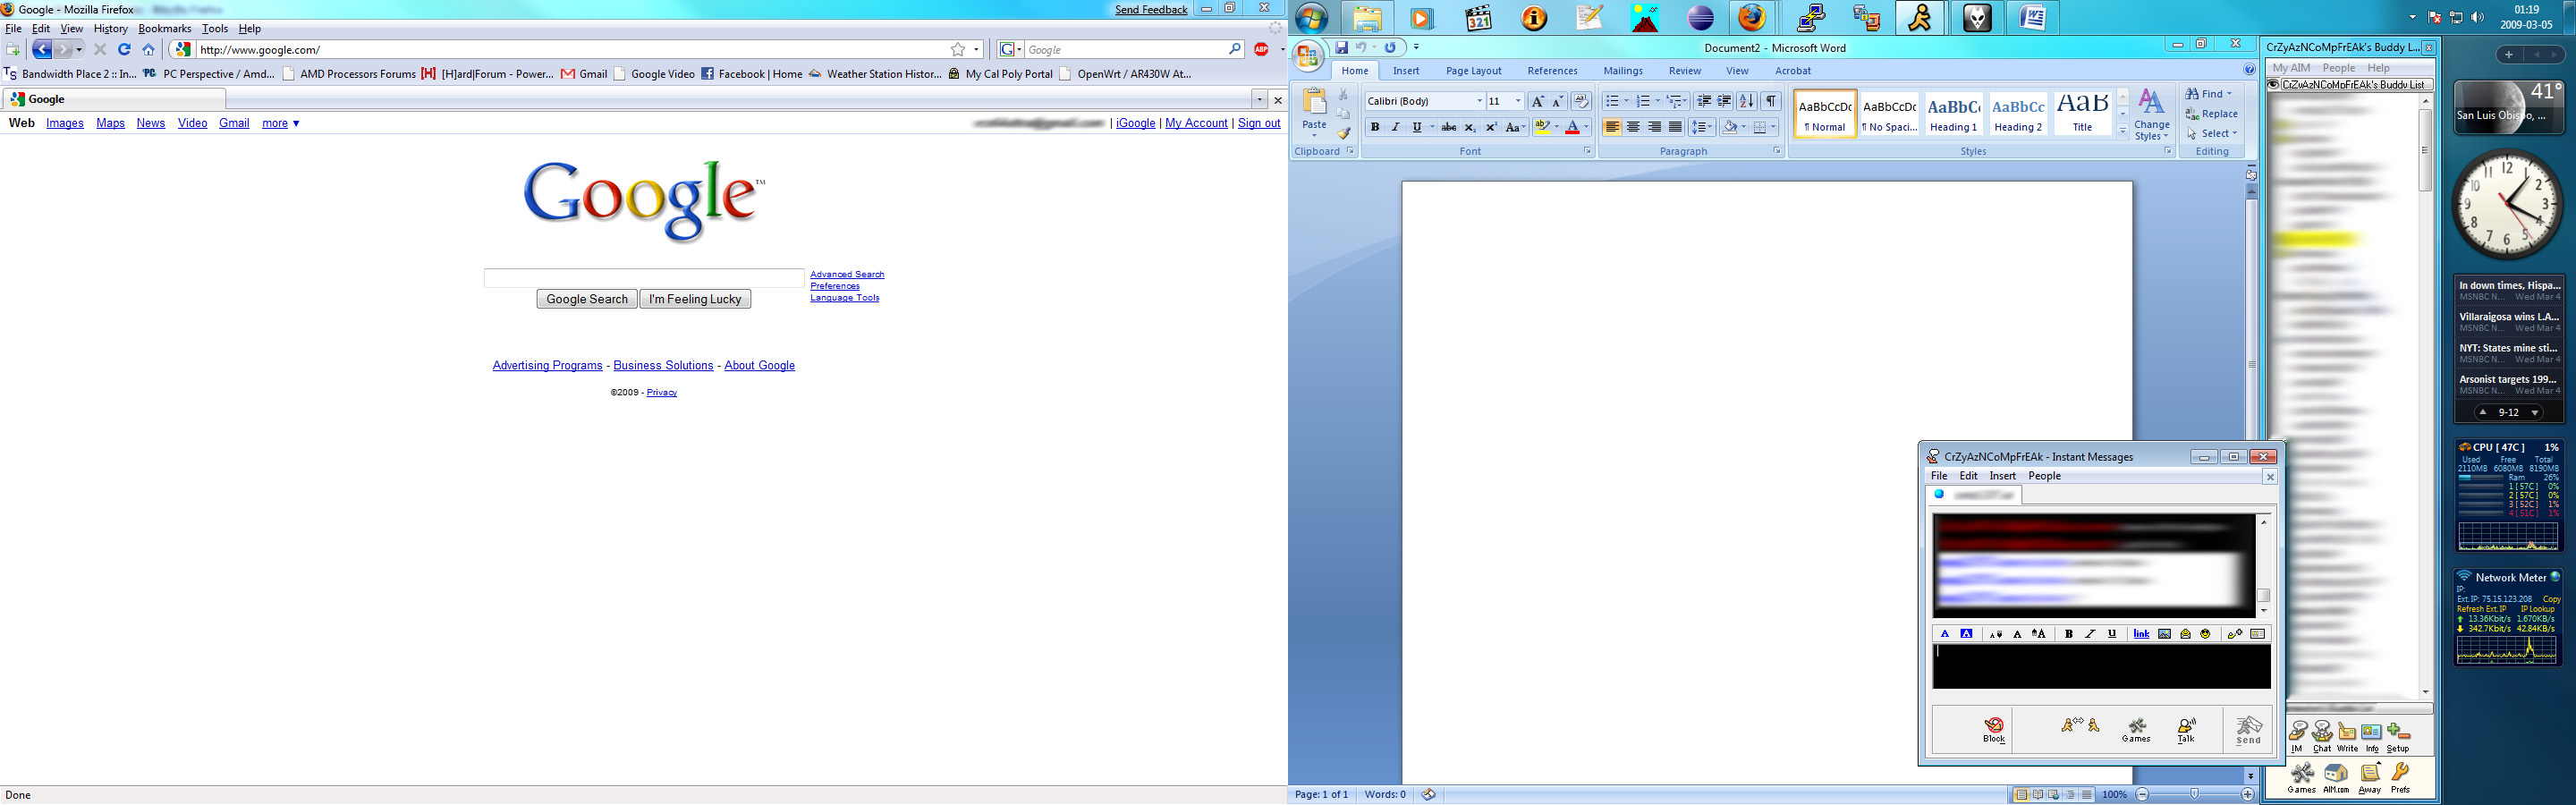
Task: Open the Tools menu in Firefox
Action: tap(214, 29)
